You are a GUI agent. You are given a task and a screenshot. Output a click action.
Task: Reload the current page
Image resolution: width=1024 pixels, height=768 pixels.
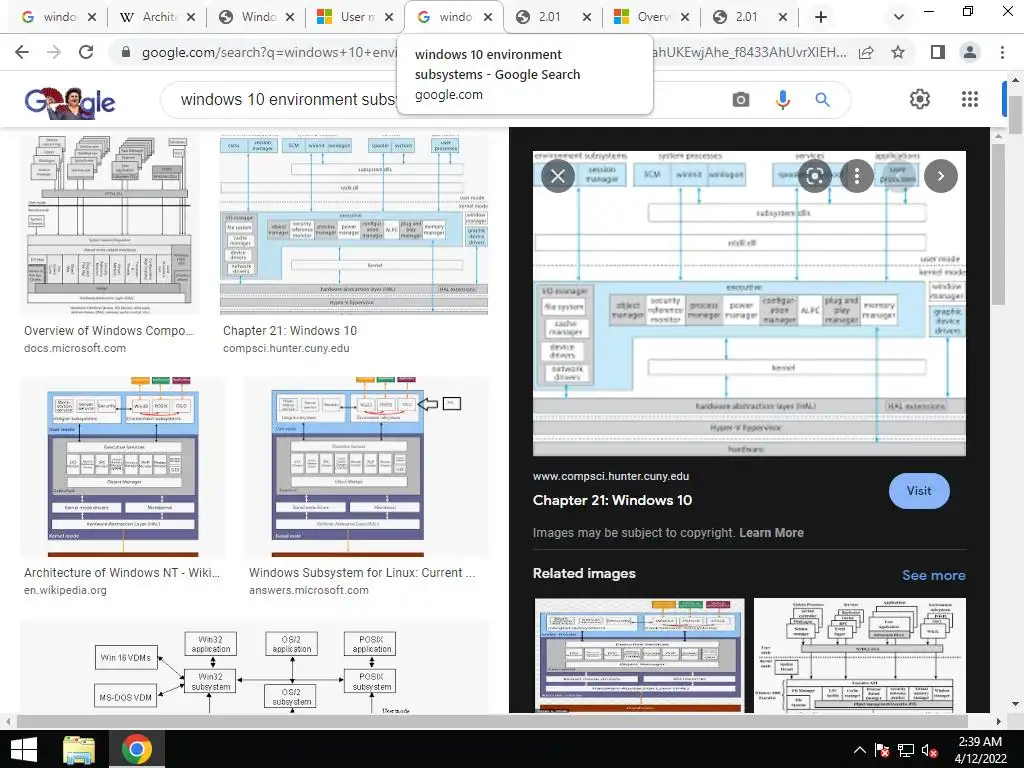coord(86,52)
